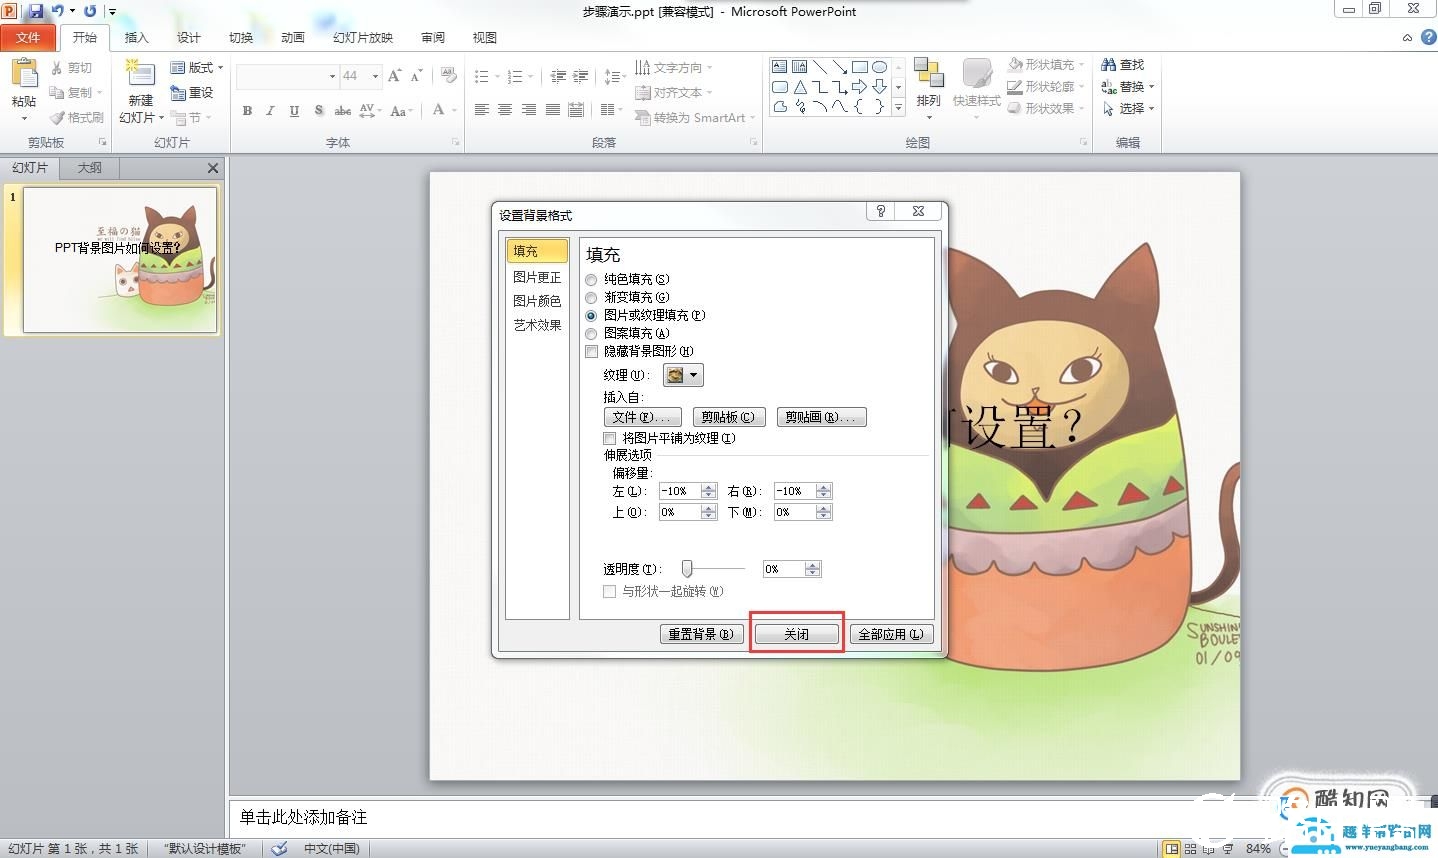
Task: Check tile picture as texture (将图片平铺为纹理)
Action: (x=609, y=438)
